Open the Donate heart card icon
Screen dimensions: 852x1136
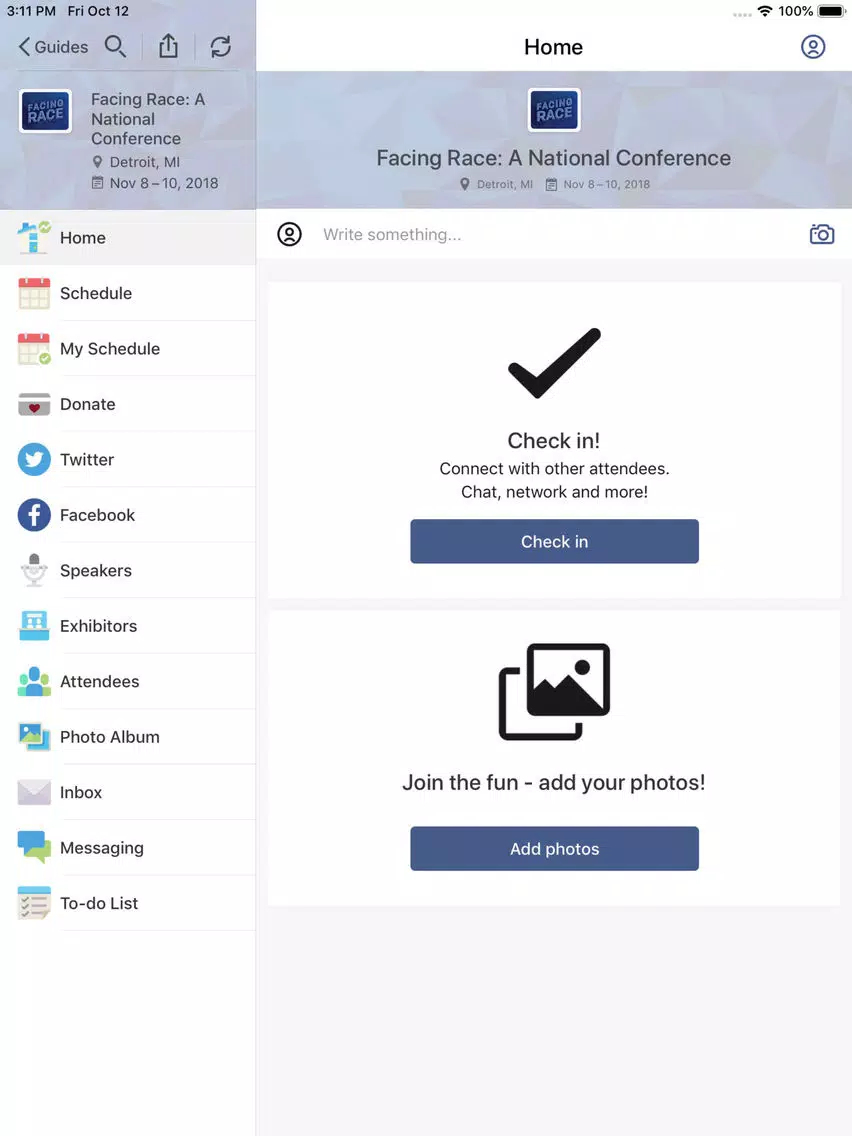pos(34,404)
